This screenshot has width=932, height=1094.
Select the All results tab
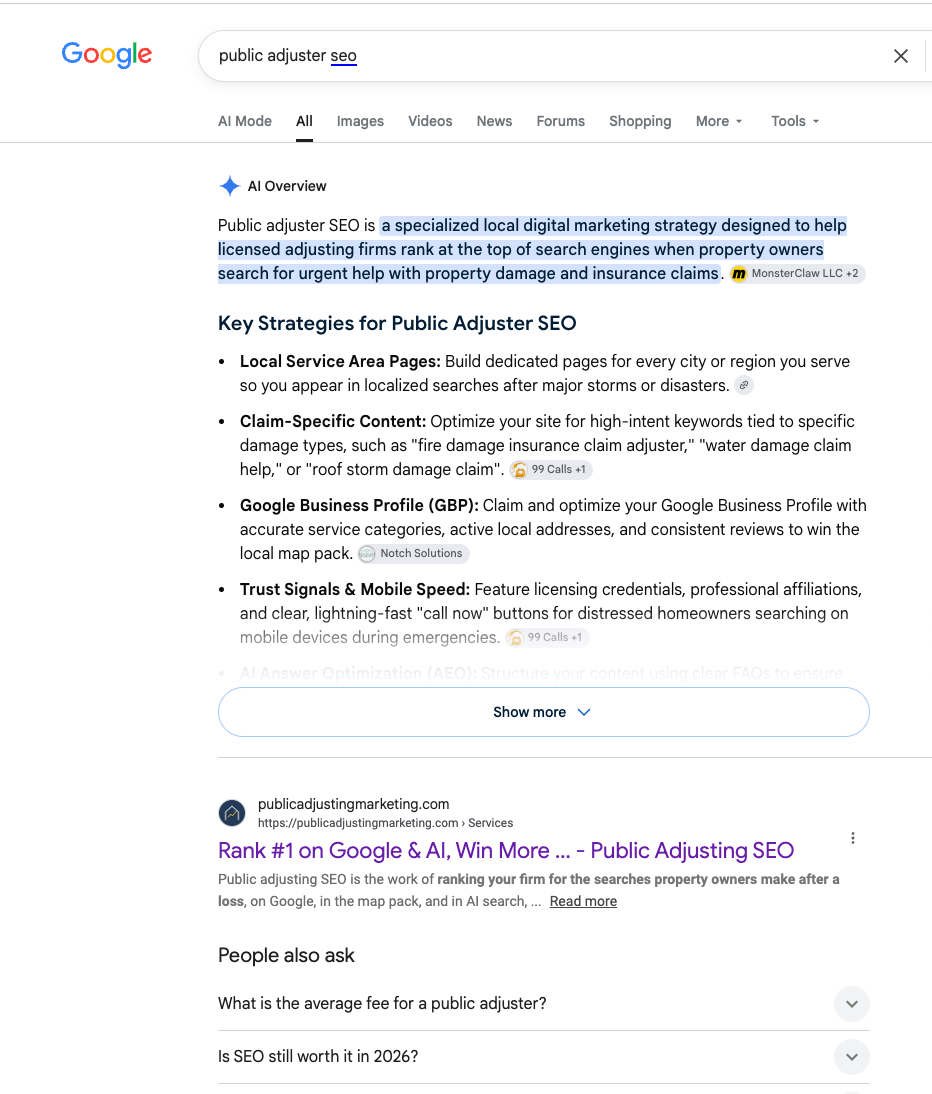tap(304, 121)
